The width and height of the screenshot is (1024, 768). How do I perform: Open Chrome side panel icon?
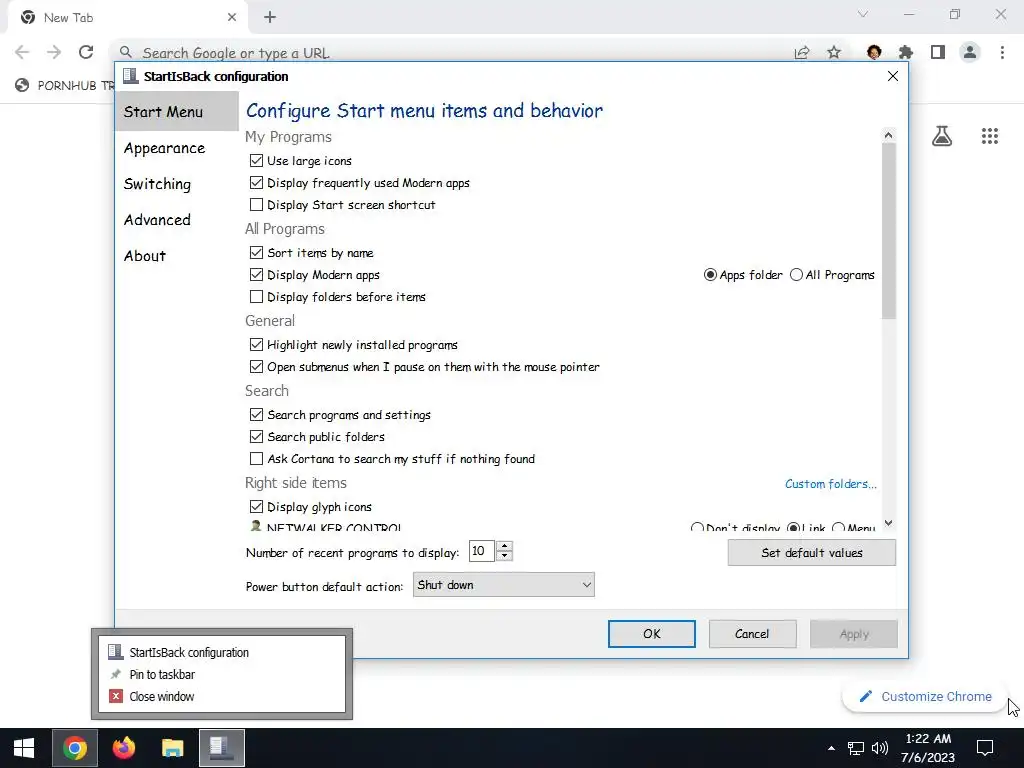[938, 52]
